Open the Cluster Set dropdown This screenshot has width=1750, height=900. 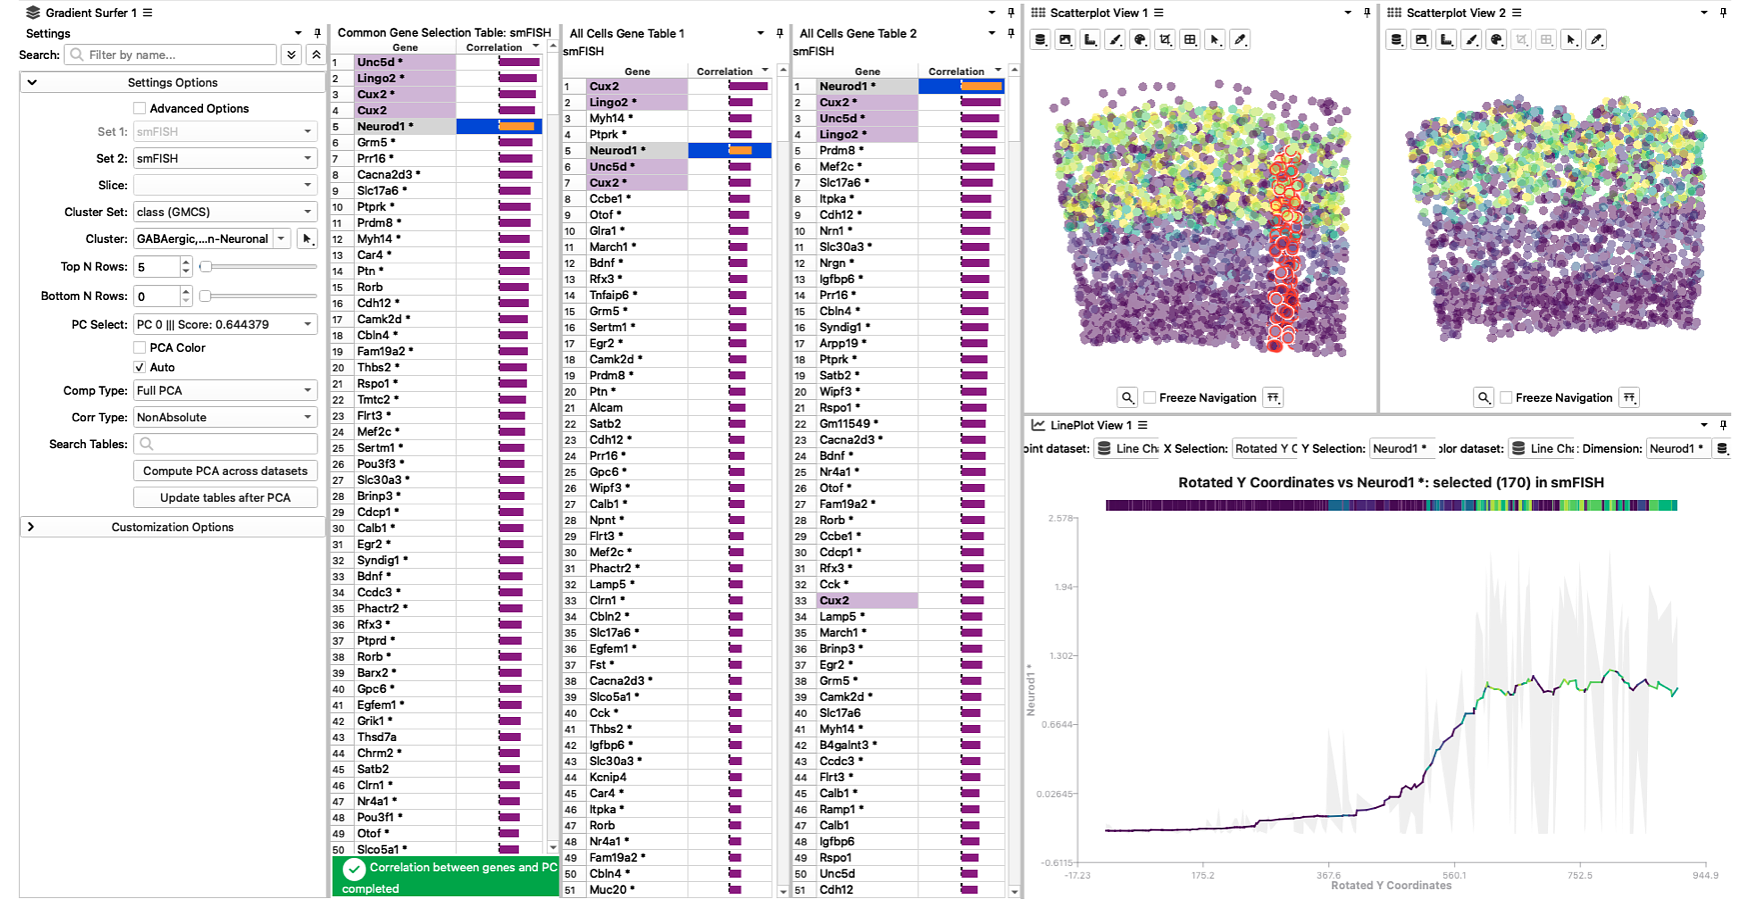pyautogui.click(x=225, y=212)
